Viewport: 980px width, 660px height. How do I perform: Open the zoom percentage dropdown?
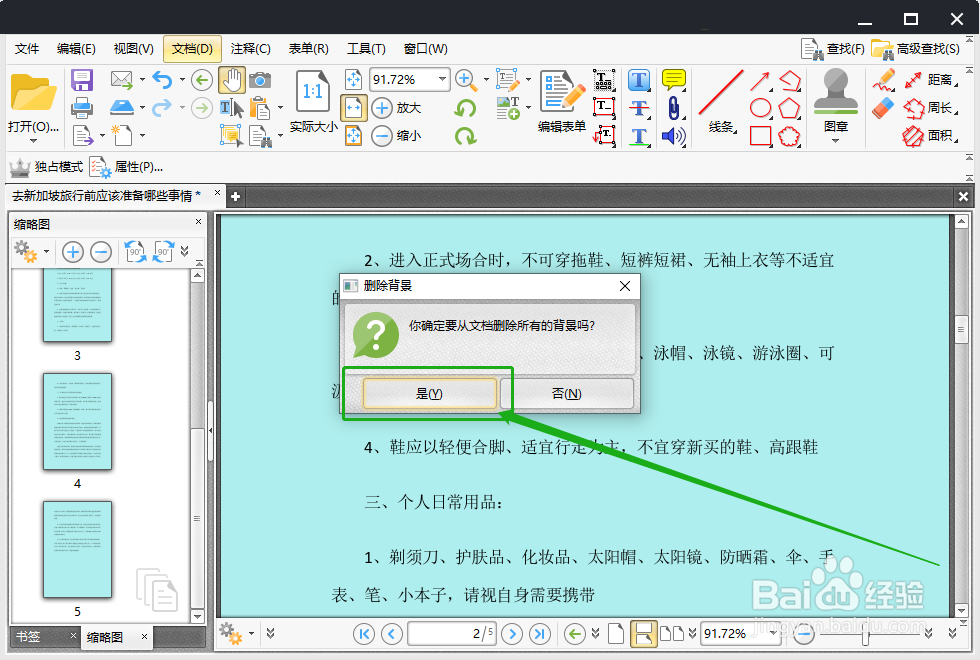444,79
